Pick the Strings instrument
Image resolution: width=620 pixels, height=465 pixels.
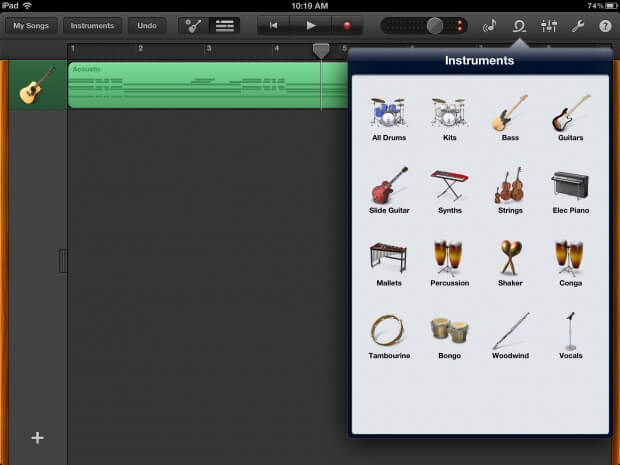(x=510, y=191)
